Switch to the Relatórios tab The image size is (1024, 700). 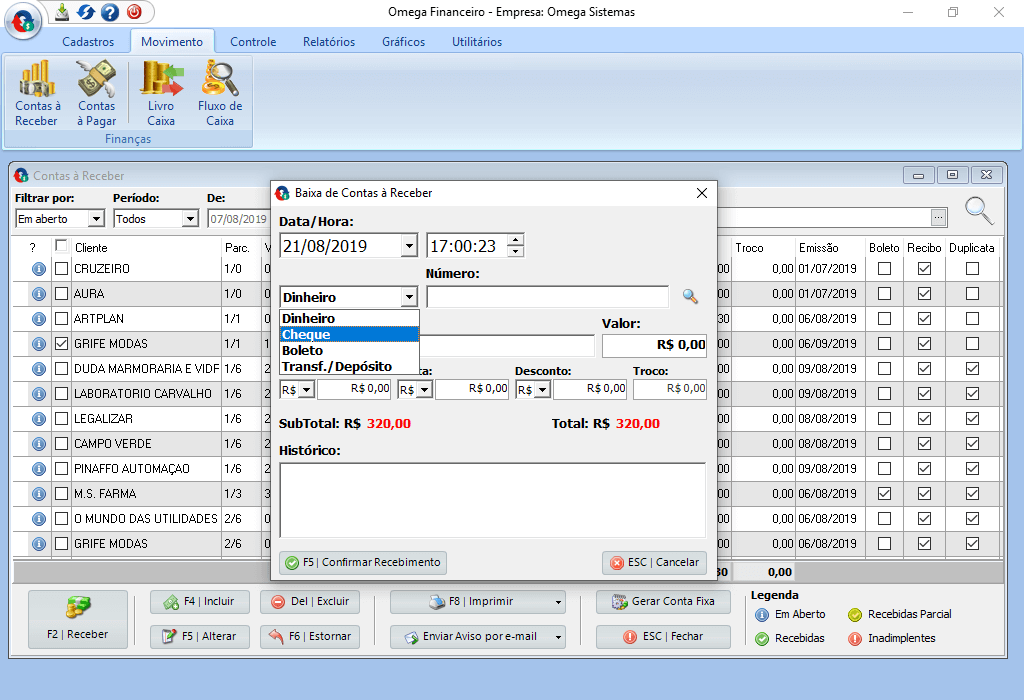328,42
